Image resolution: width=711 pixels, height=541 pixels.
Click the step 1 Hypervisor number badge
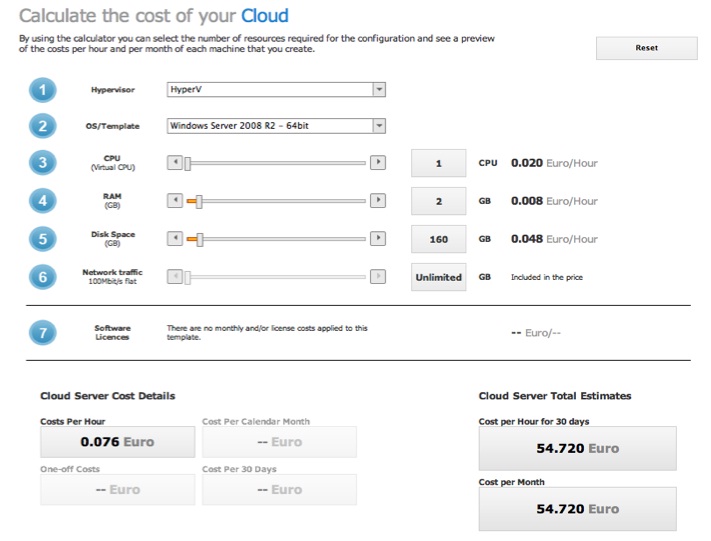tap(43, 90)
